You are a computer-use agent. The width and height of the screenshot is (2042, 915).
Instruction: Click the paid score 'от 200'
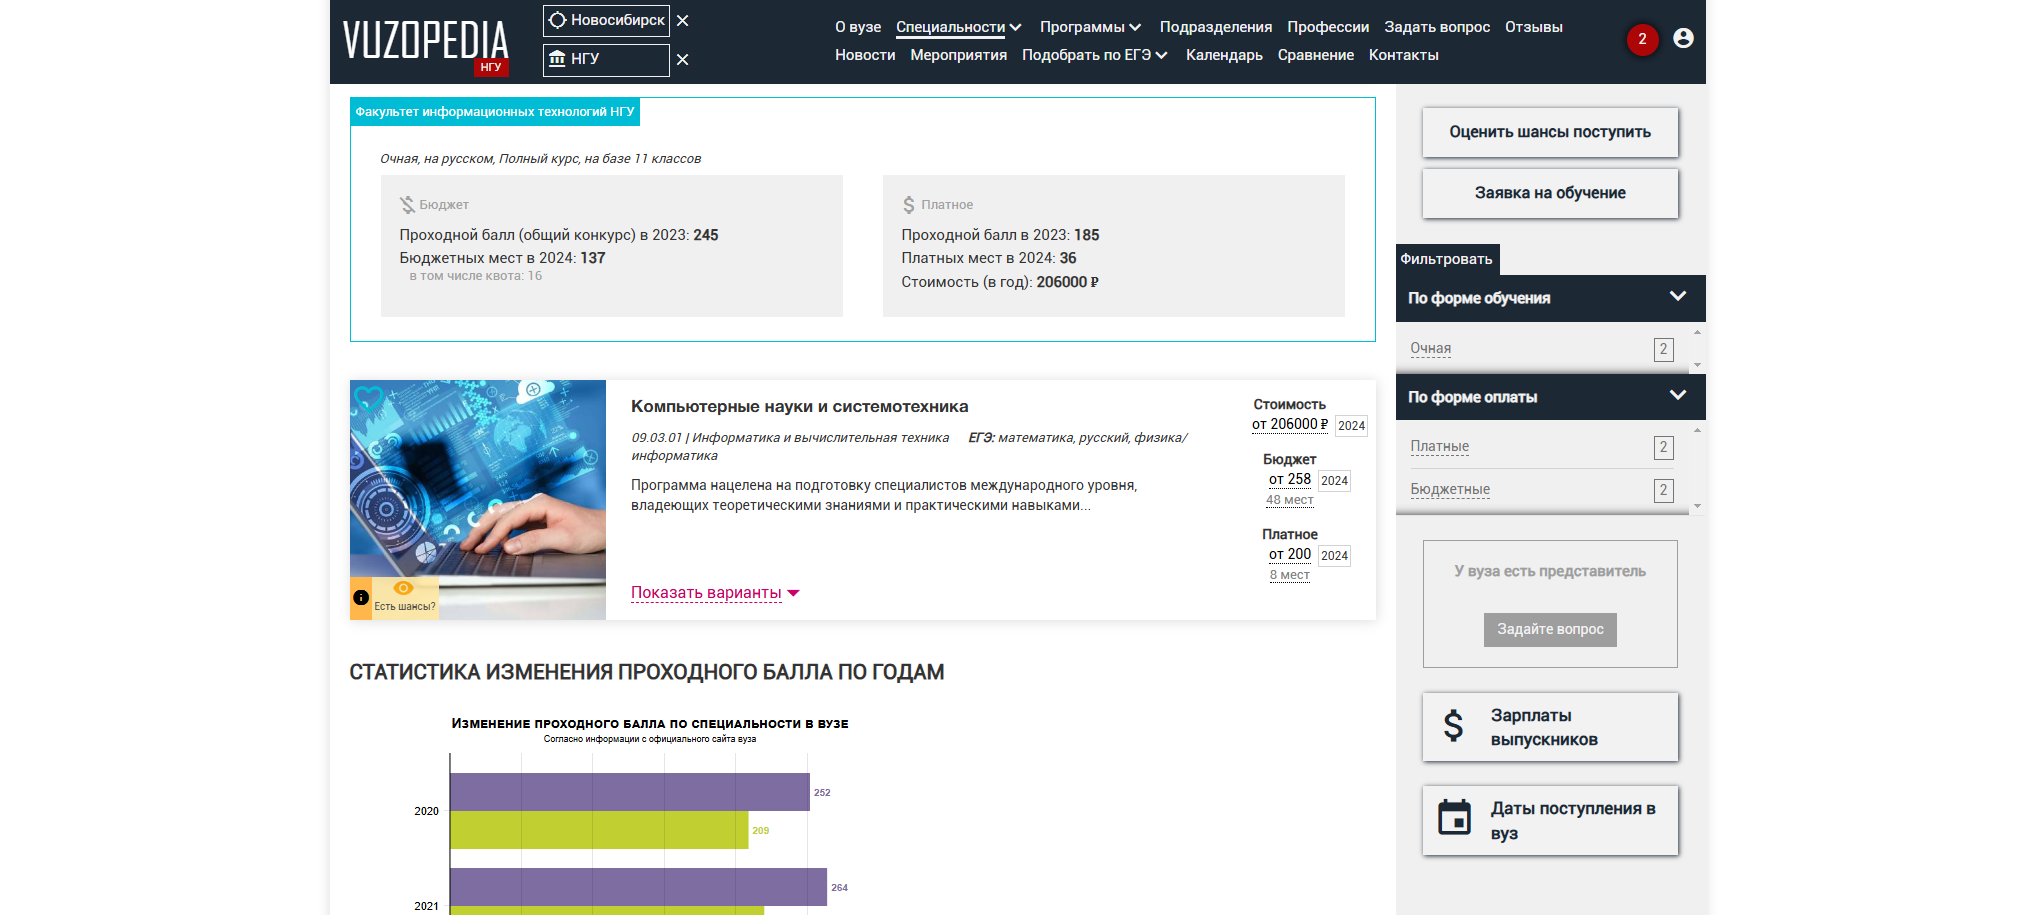(1290, 554)
